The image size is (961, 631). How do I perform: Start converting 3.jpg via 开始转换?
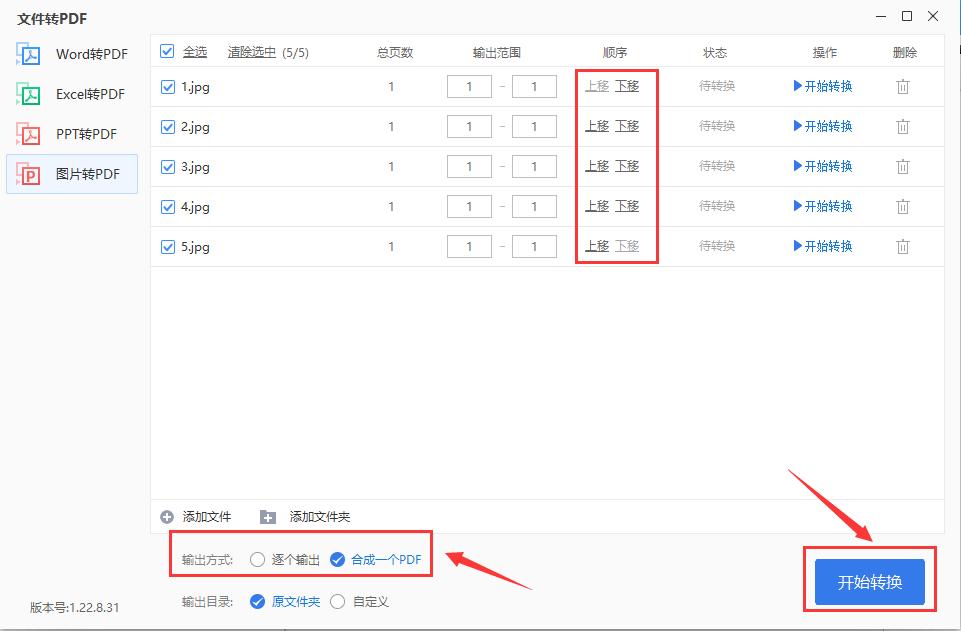[825, 166]
